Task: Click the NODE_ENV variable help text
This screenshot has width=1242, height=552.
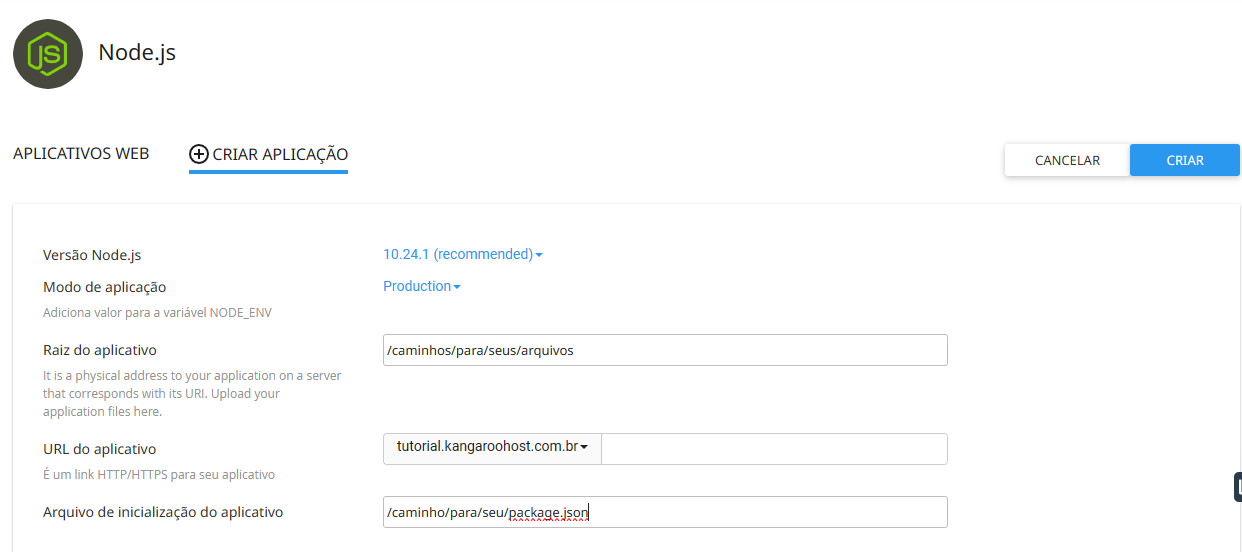Action: coord(157,312)
